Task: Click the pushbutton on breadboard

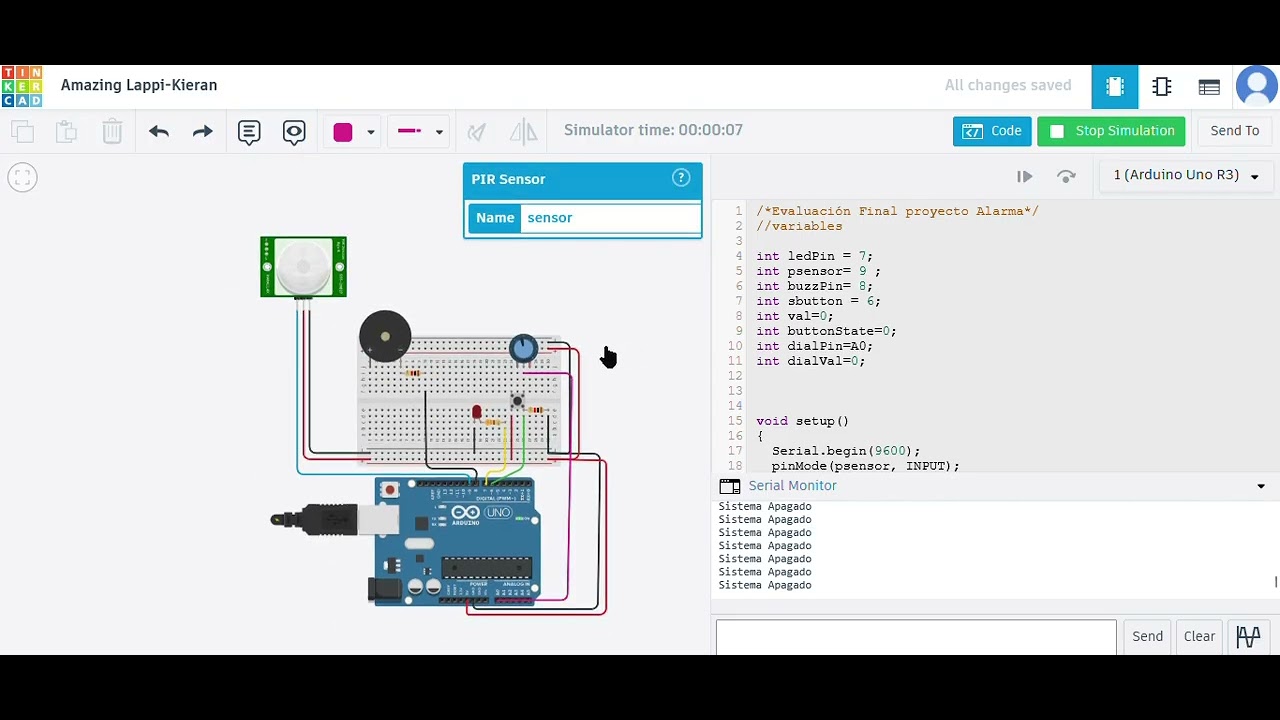Action: (x=517, y=401)
